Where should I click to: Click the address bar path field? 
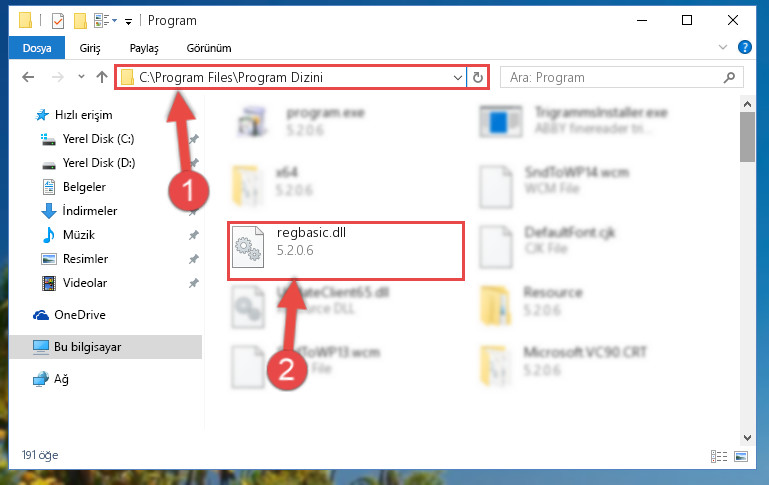(290, 77)
